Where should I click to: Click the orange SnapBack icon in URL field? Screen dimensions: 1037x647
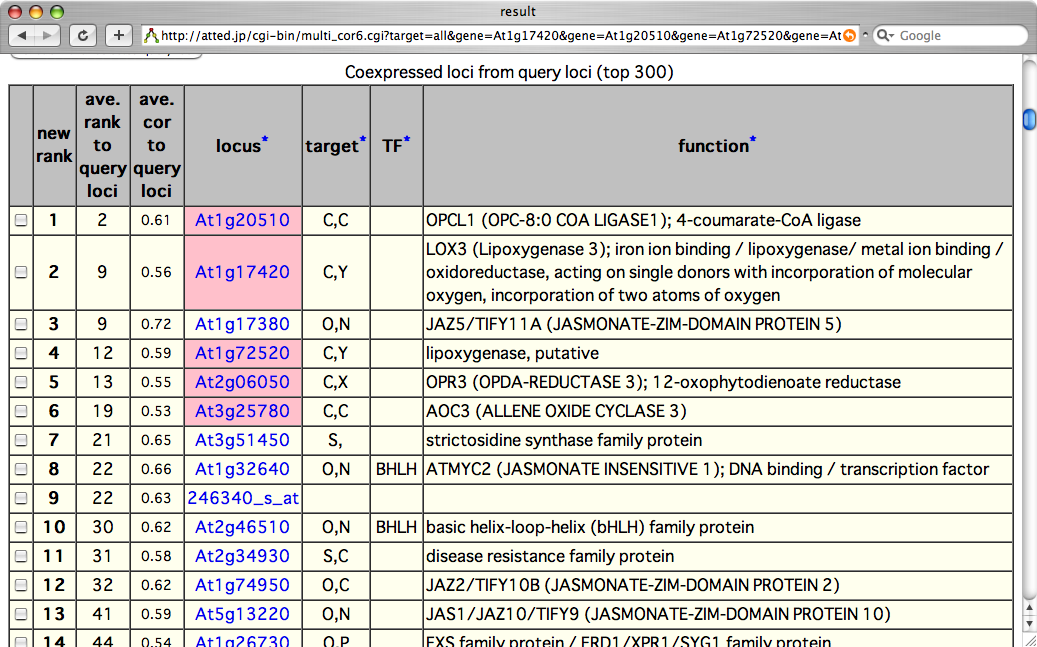(x=850, y=36)
